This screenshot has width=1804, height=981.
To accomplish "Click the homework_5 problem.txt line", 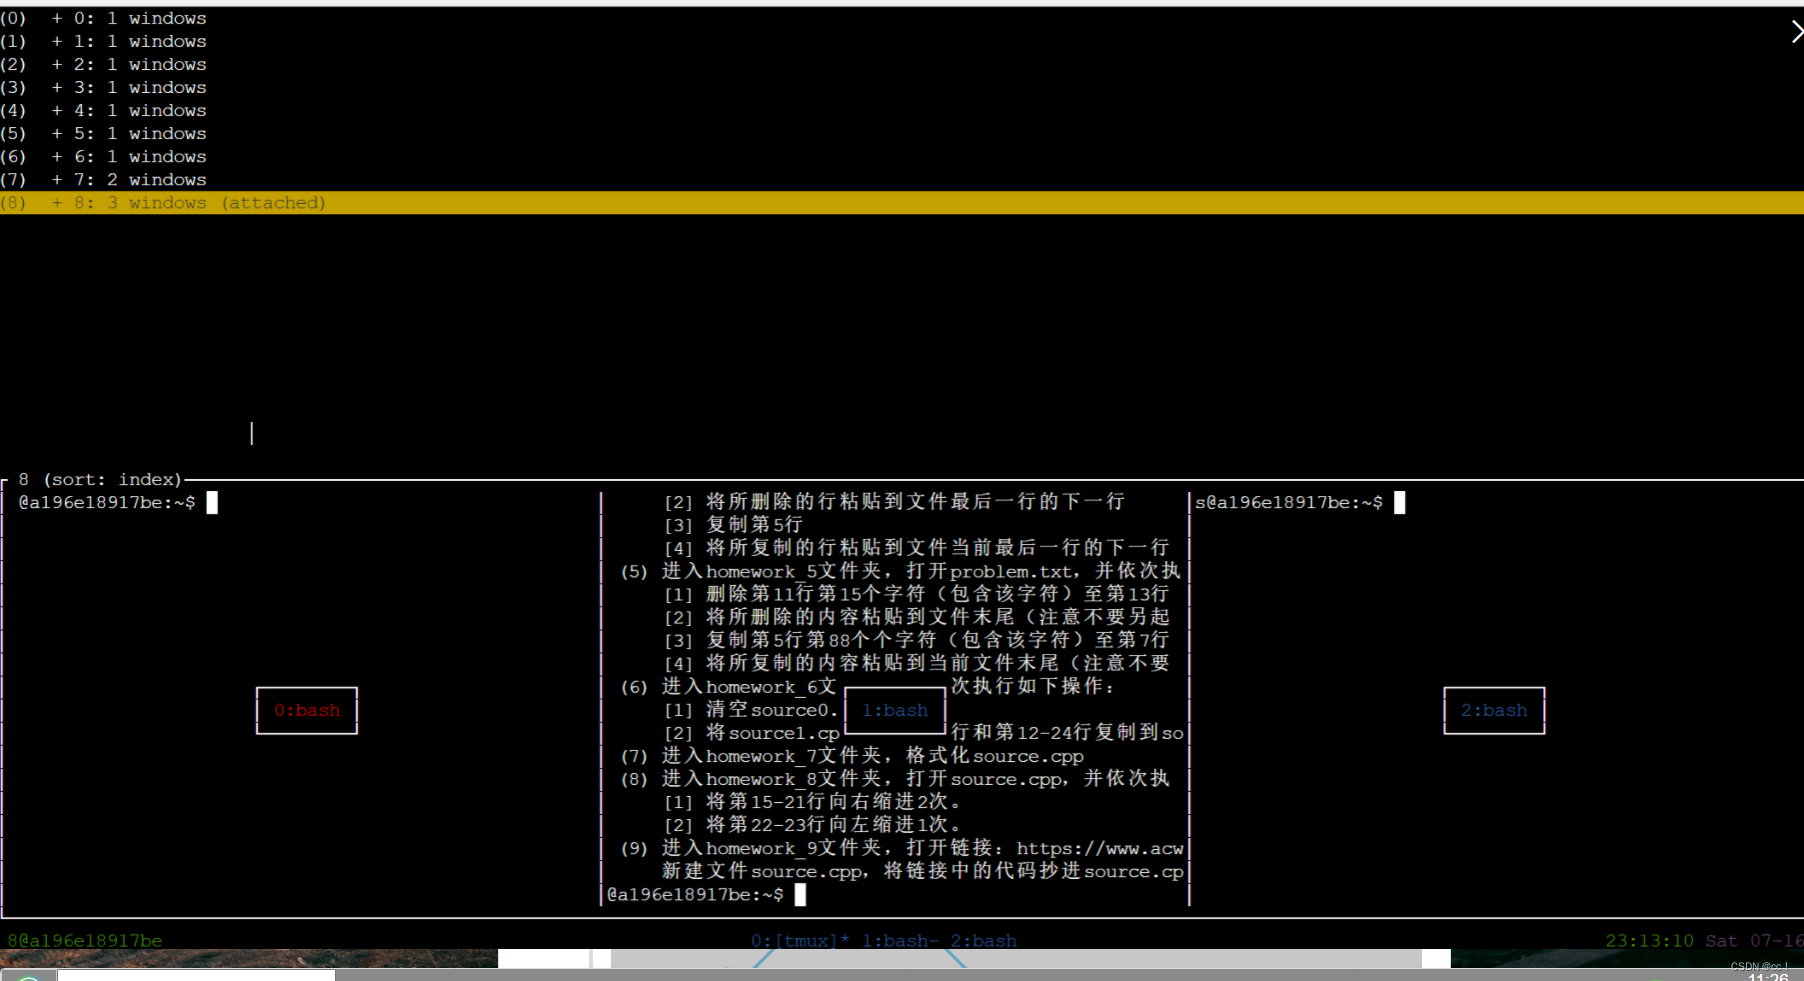I will click(900, 571).
